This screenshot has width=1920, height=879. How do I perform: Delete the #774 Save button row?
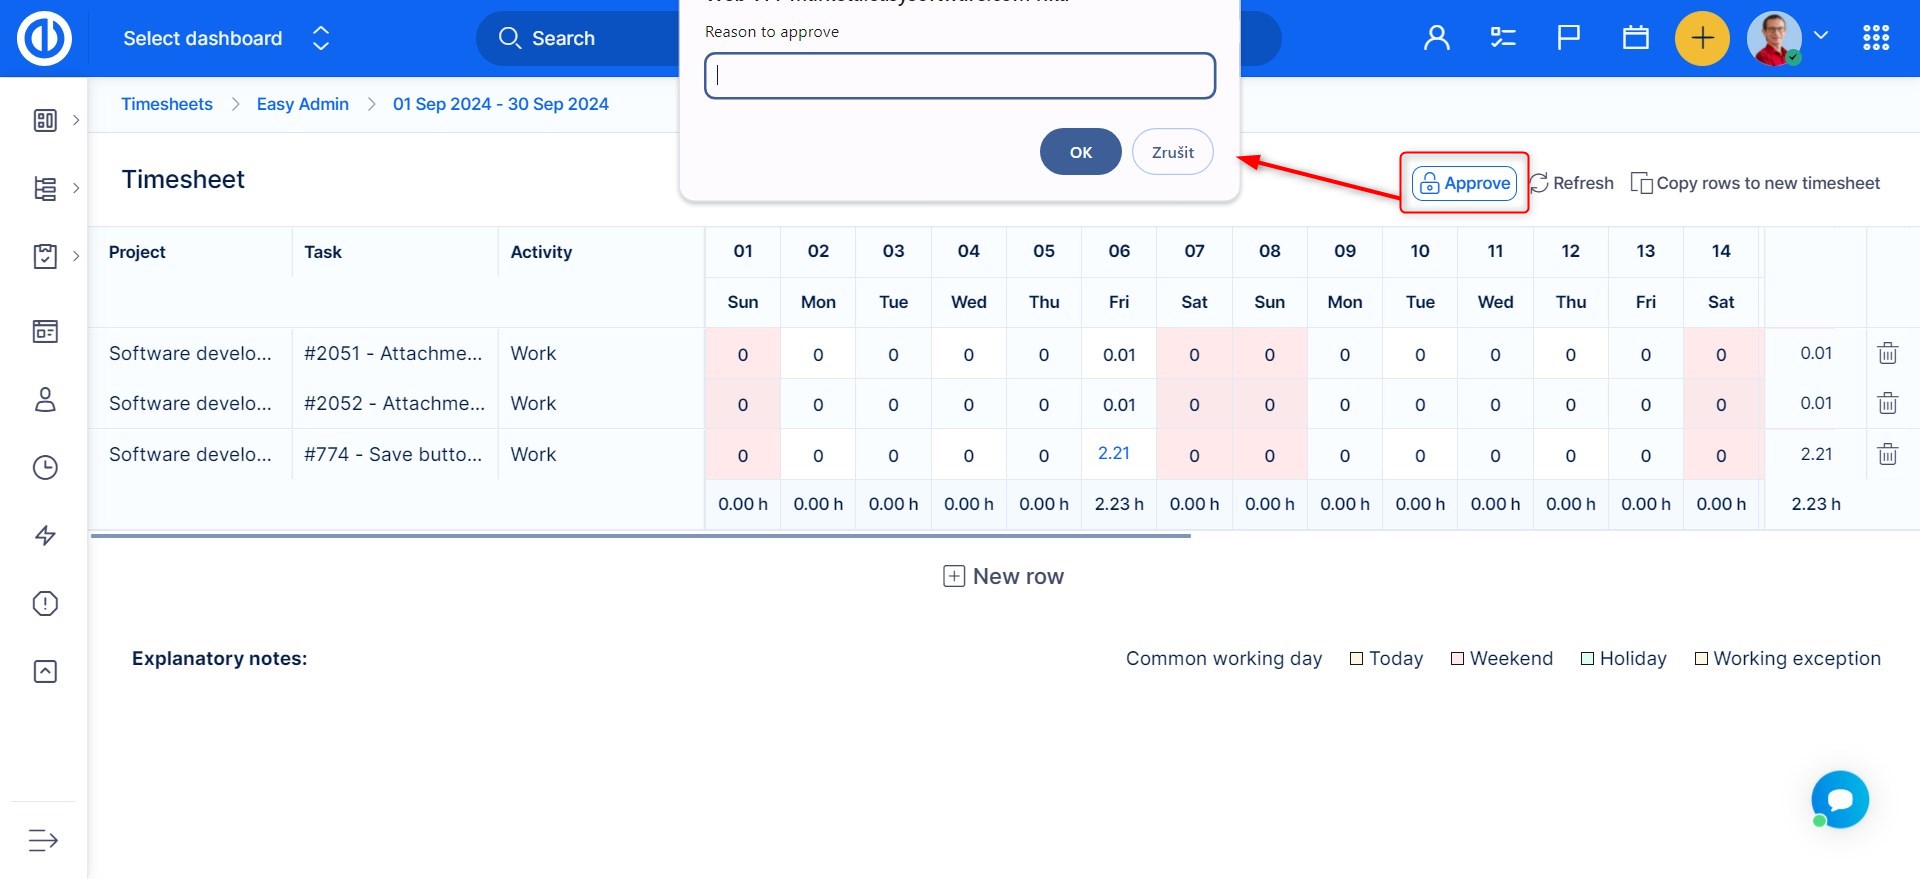pos(1887,454)
